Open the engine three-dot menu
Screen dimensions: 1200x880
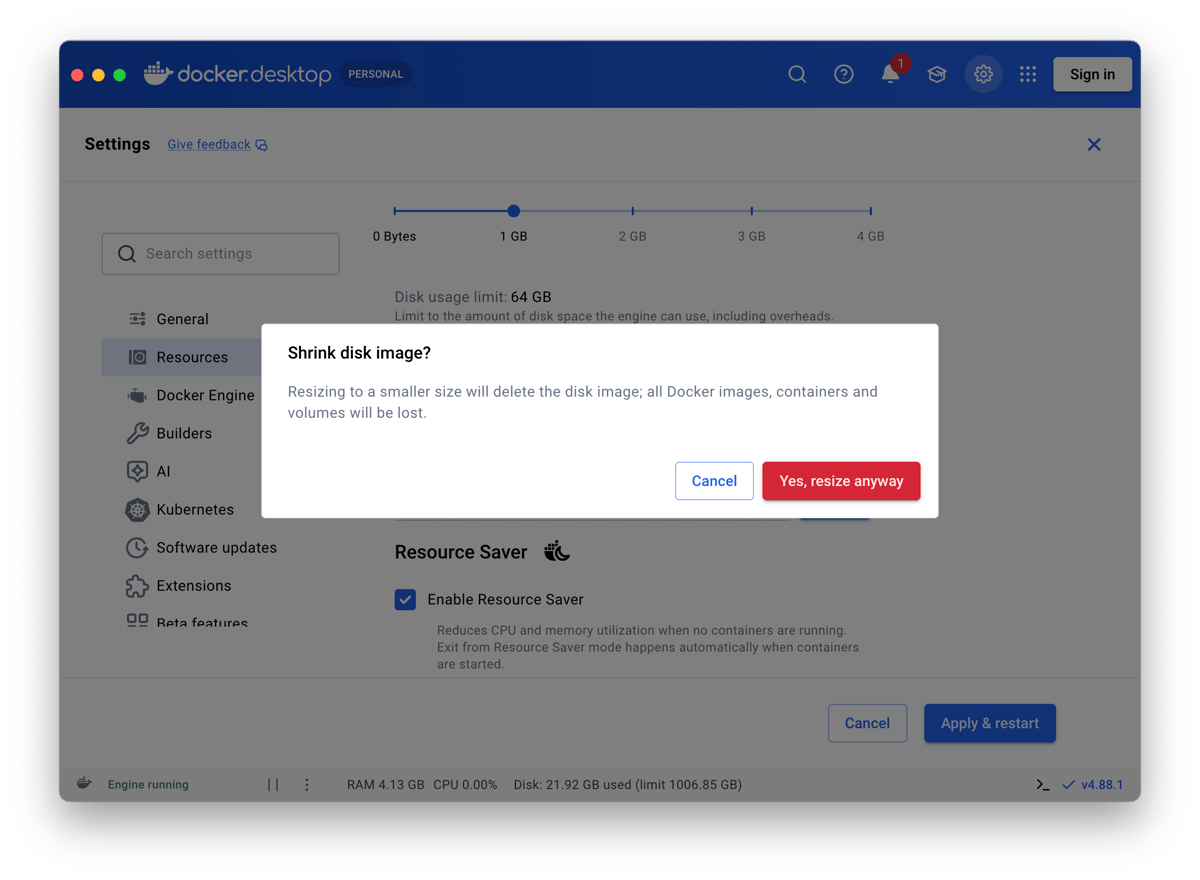(x=307, y=785)
